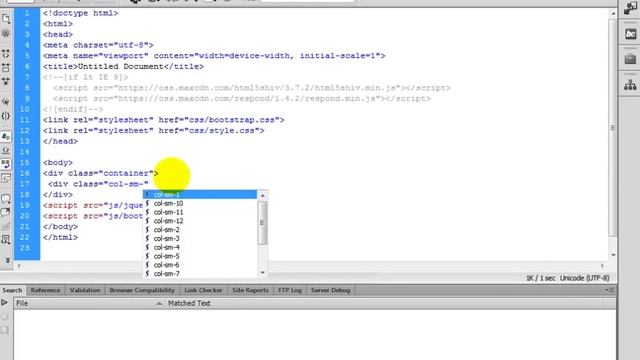Open the Browser Compatibility tab
This screenshot has width=640, height=360.
pyautogui.click(x=142, y=290)
